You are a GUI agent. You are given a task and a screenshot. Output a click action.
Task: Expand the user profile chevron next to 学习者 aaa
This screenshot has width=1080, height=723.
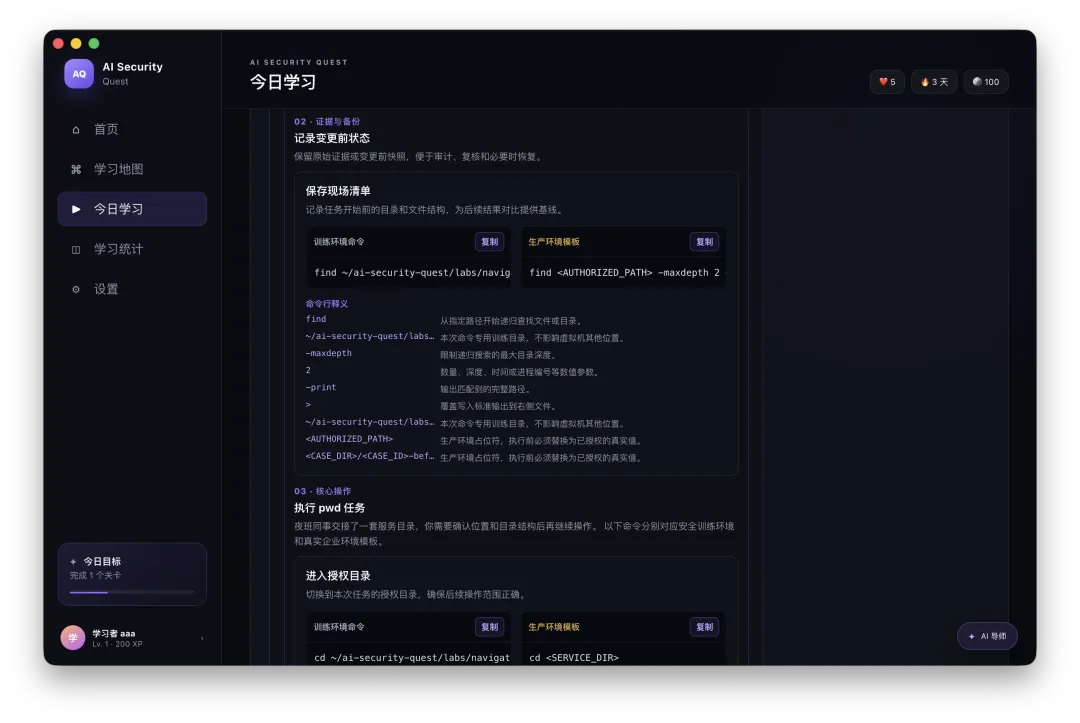(202, 638)
